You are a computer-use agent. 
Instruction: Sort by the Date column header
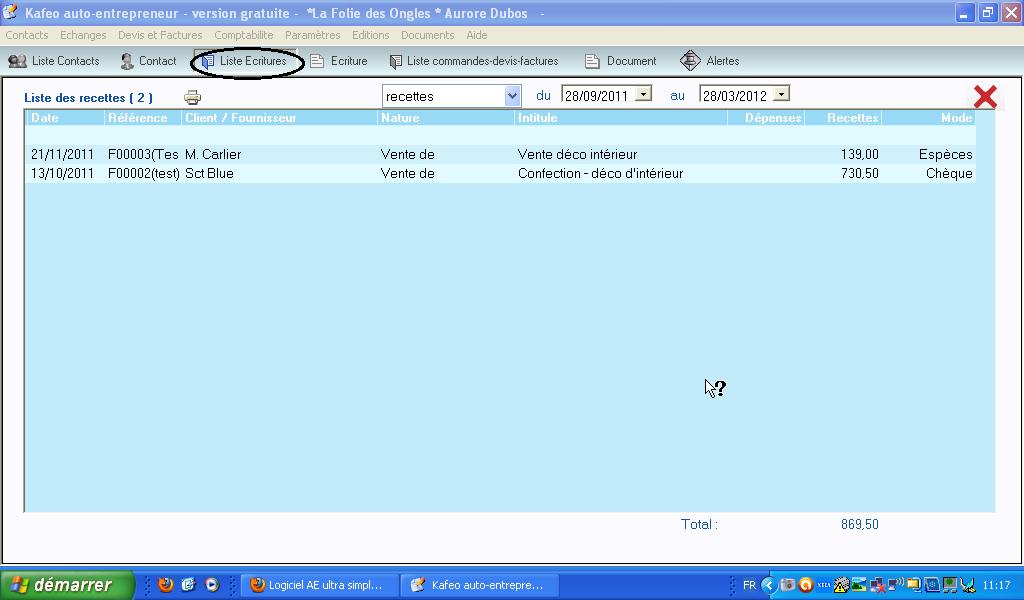coord(45,118)
